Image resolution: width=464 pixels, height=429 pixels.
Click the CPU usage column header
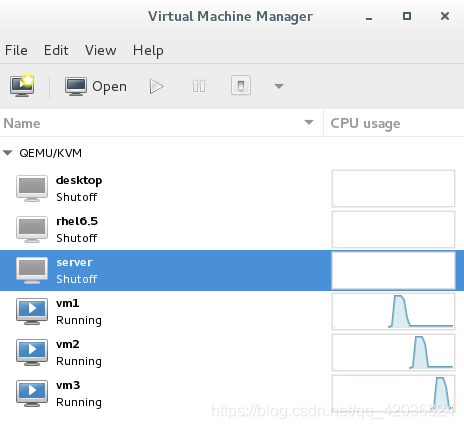point(394,123)
